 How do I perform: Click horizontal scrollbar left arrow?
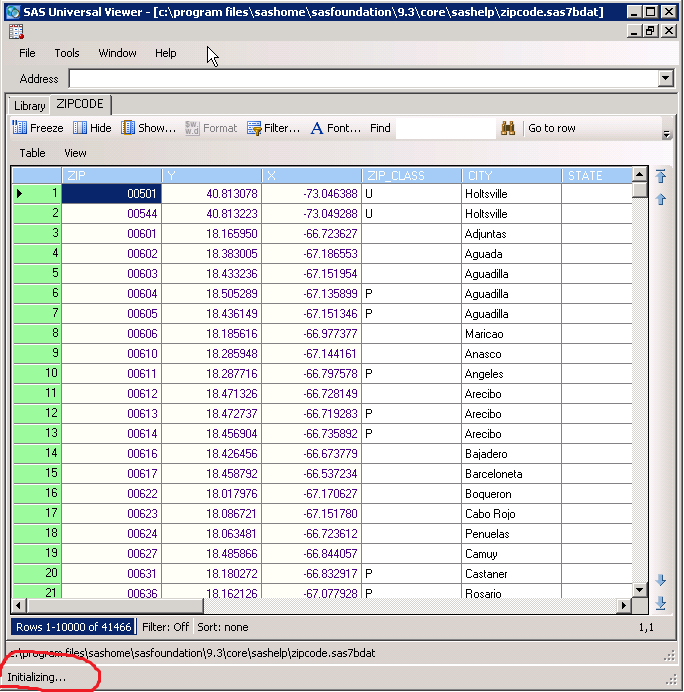(x=19, y=606)
